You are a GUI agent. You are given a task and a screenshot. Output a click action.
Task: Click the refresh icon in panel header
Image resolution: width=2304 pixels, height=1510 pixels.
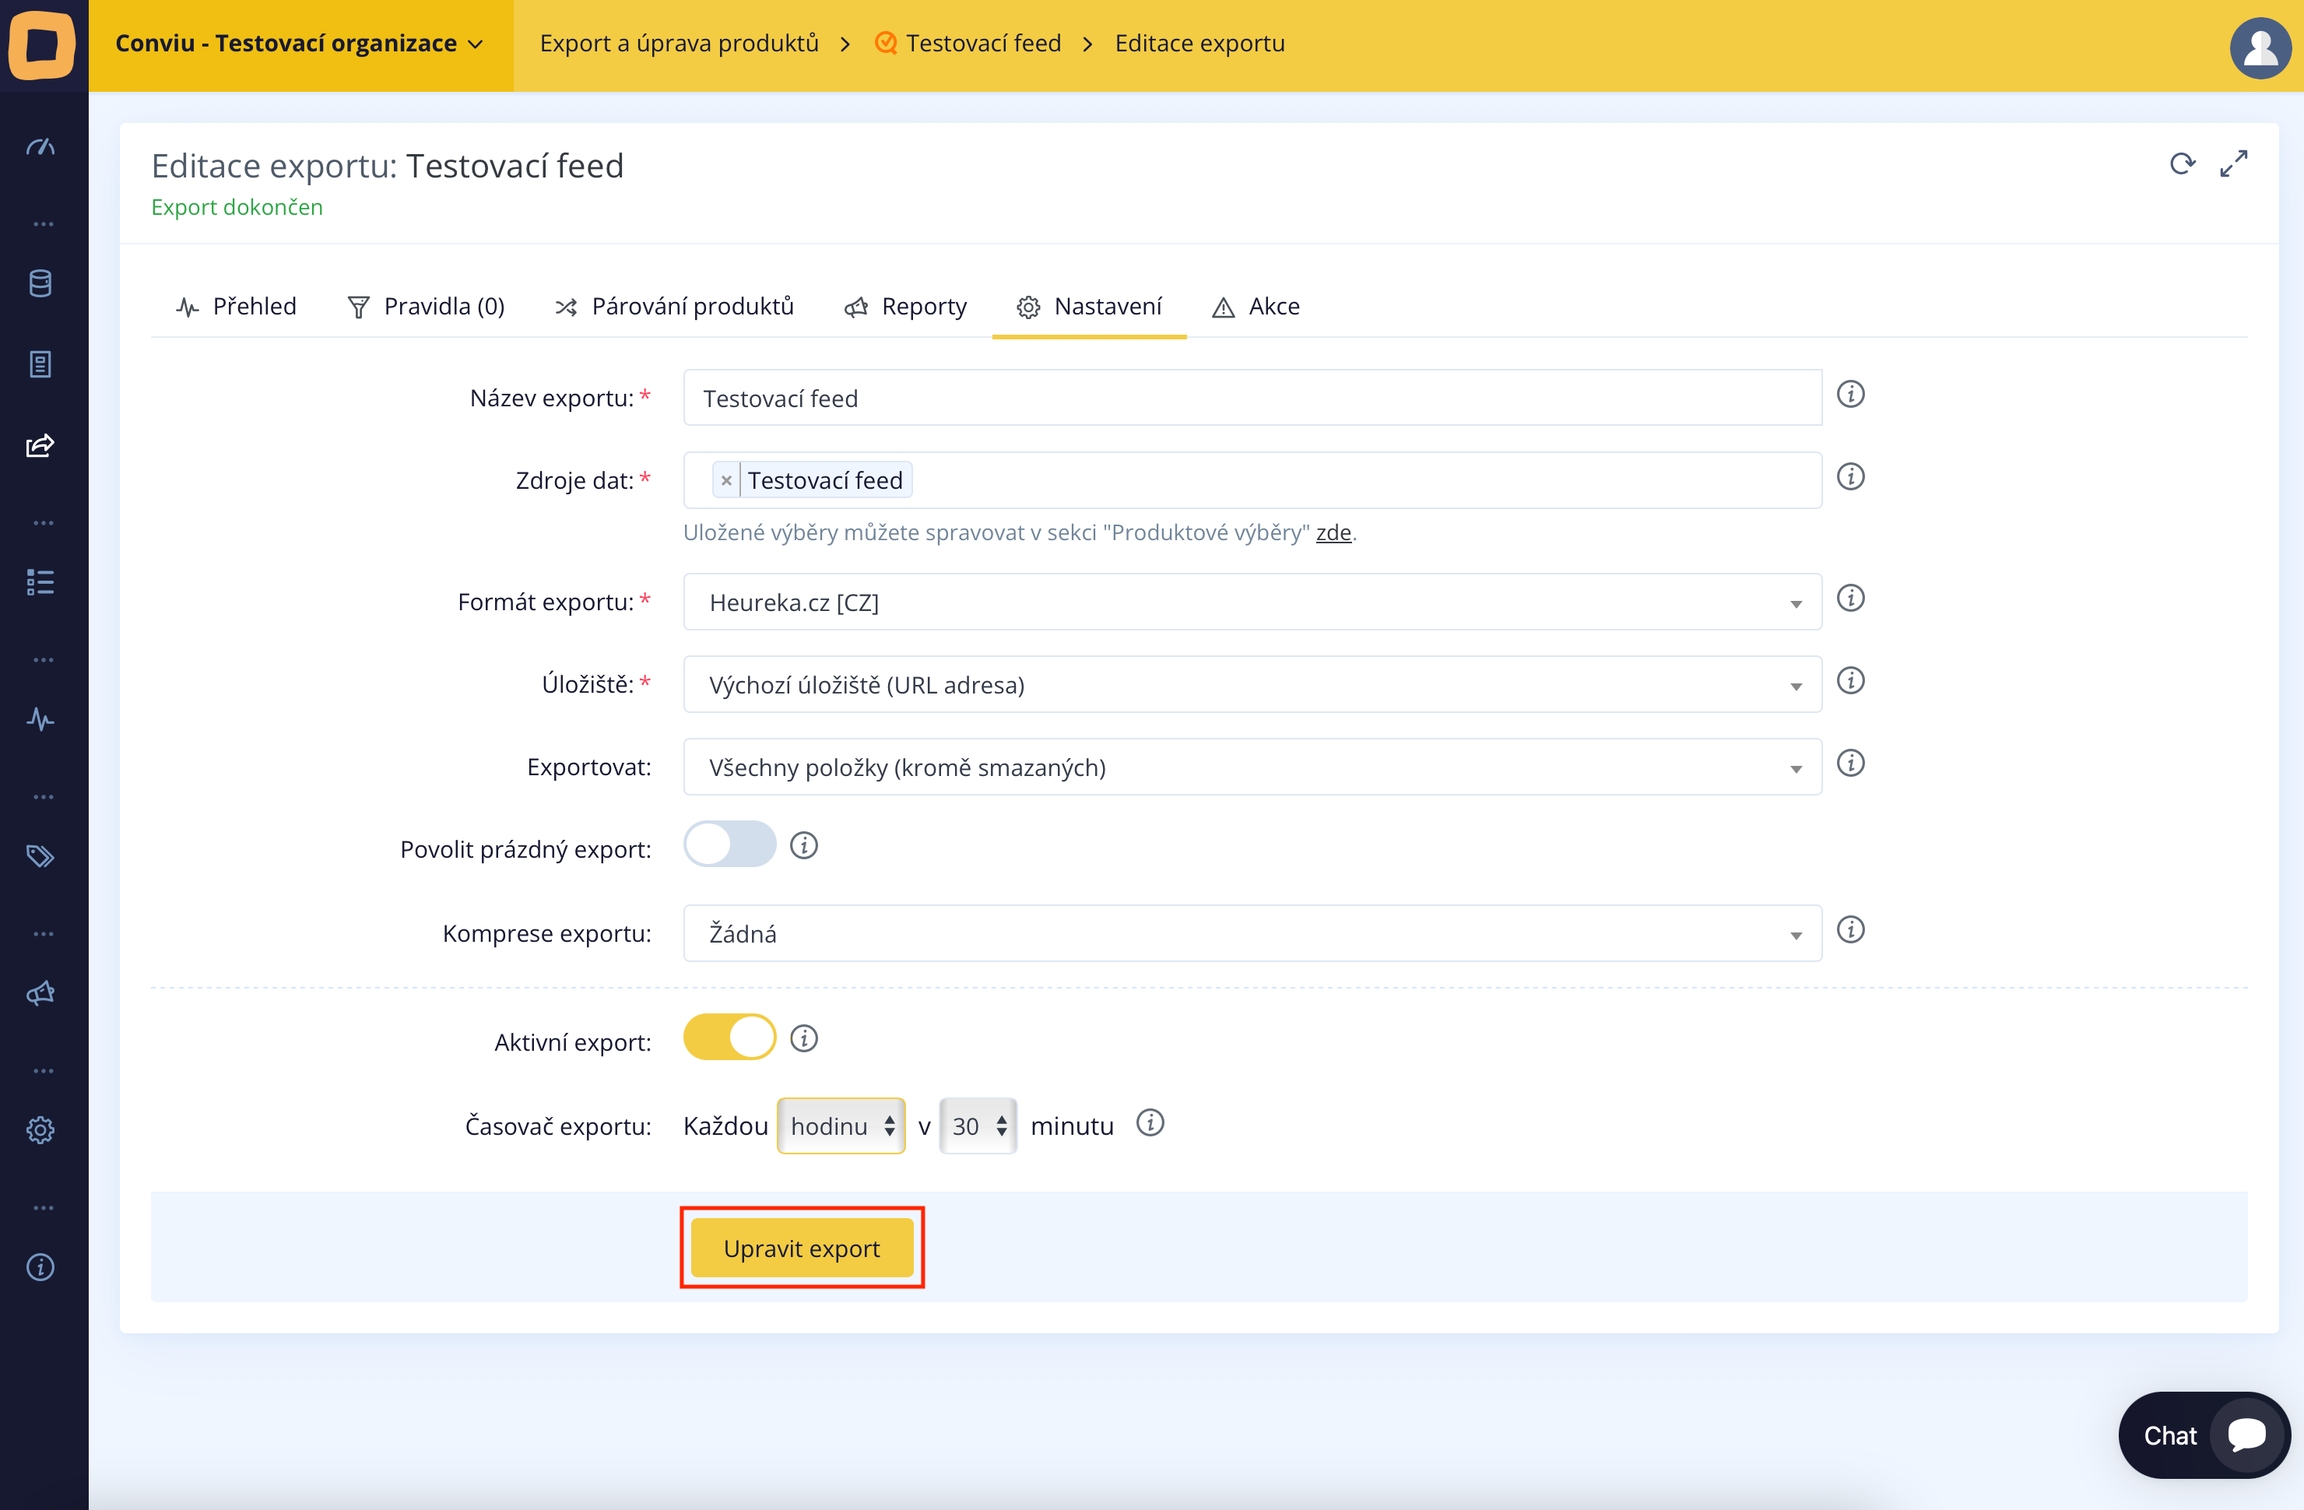pos(2181,164)
